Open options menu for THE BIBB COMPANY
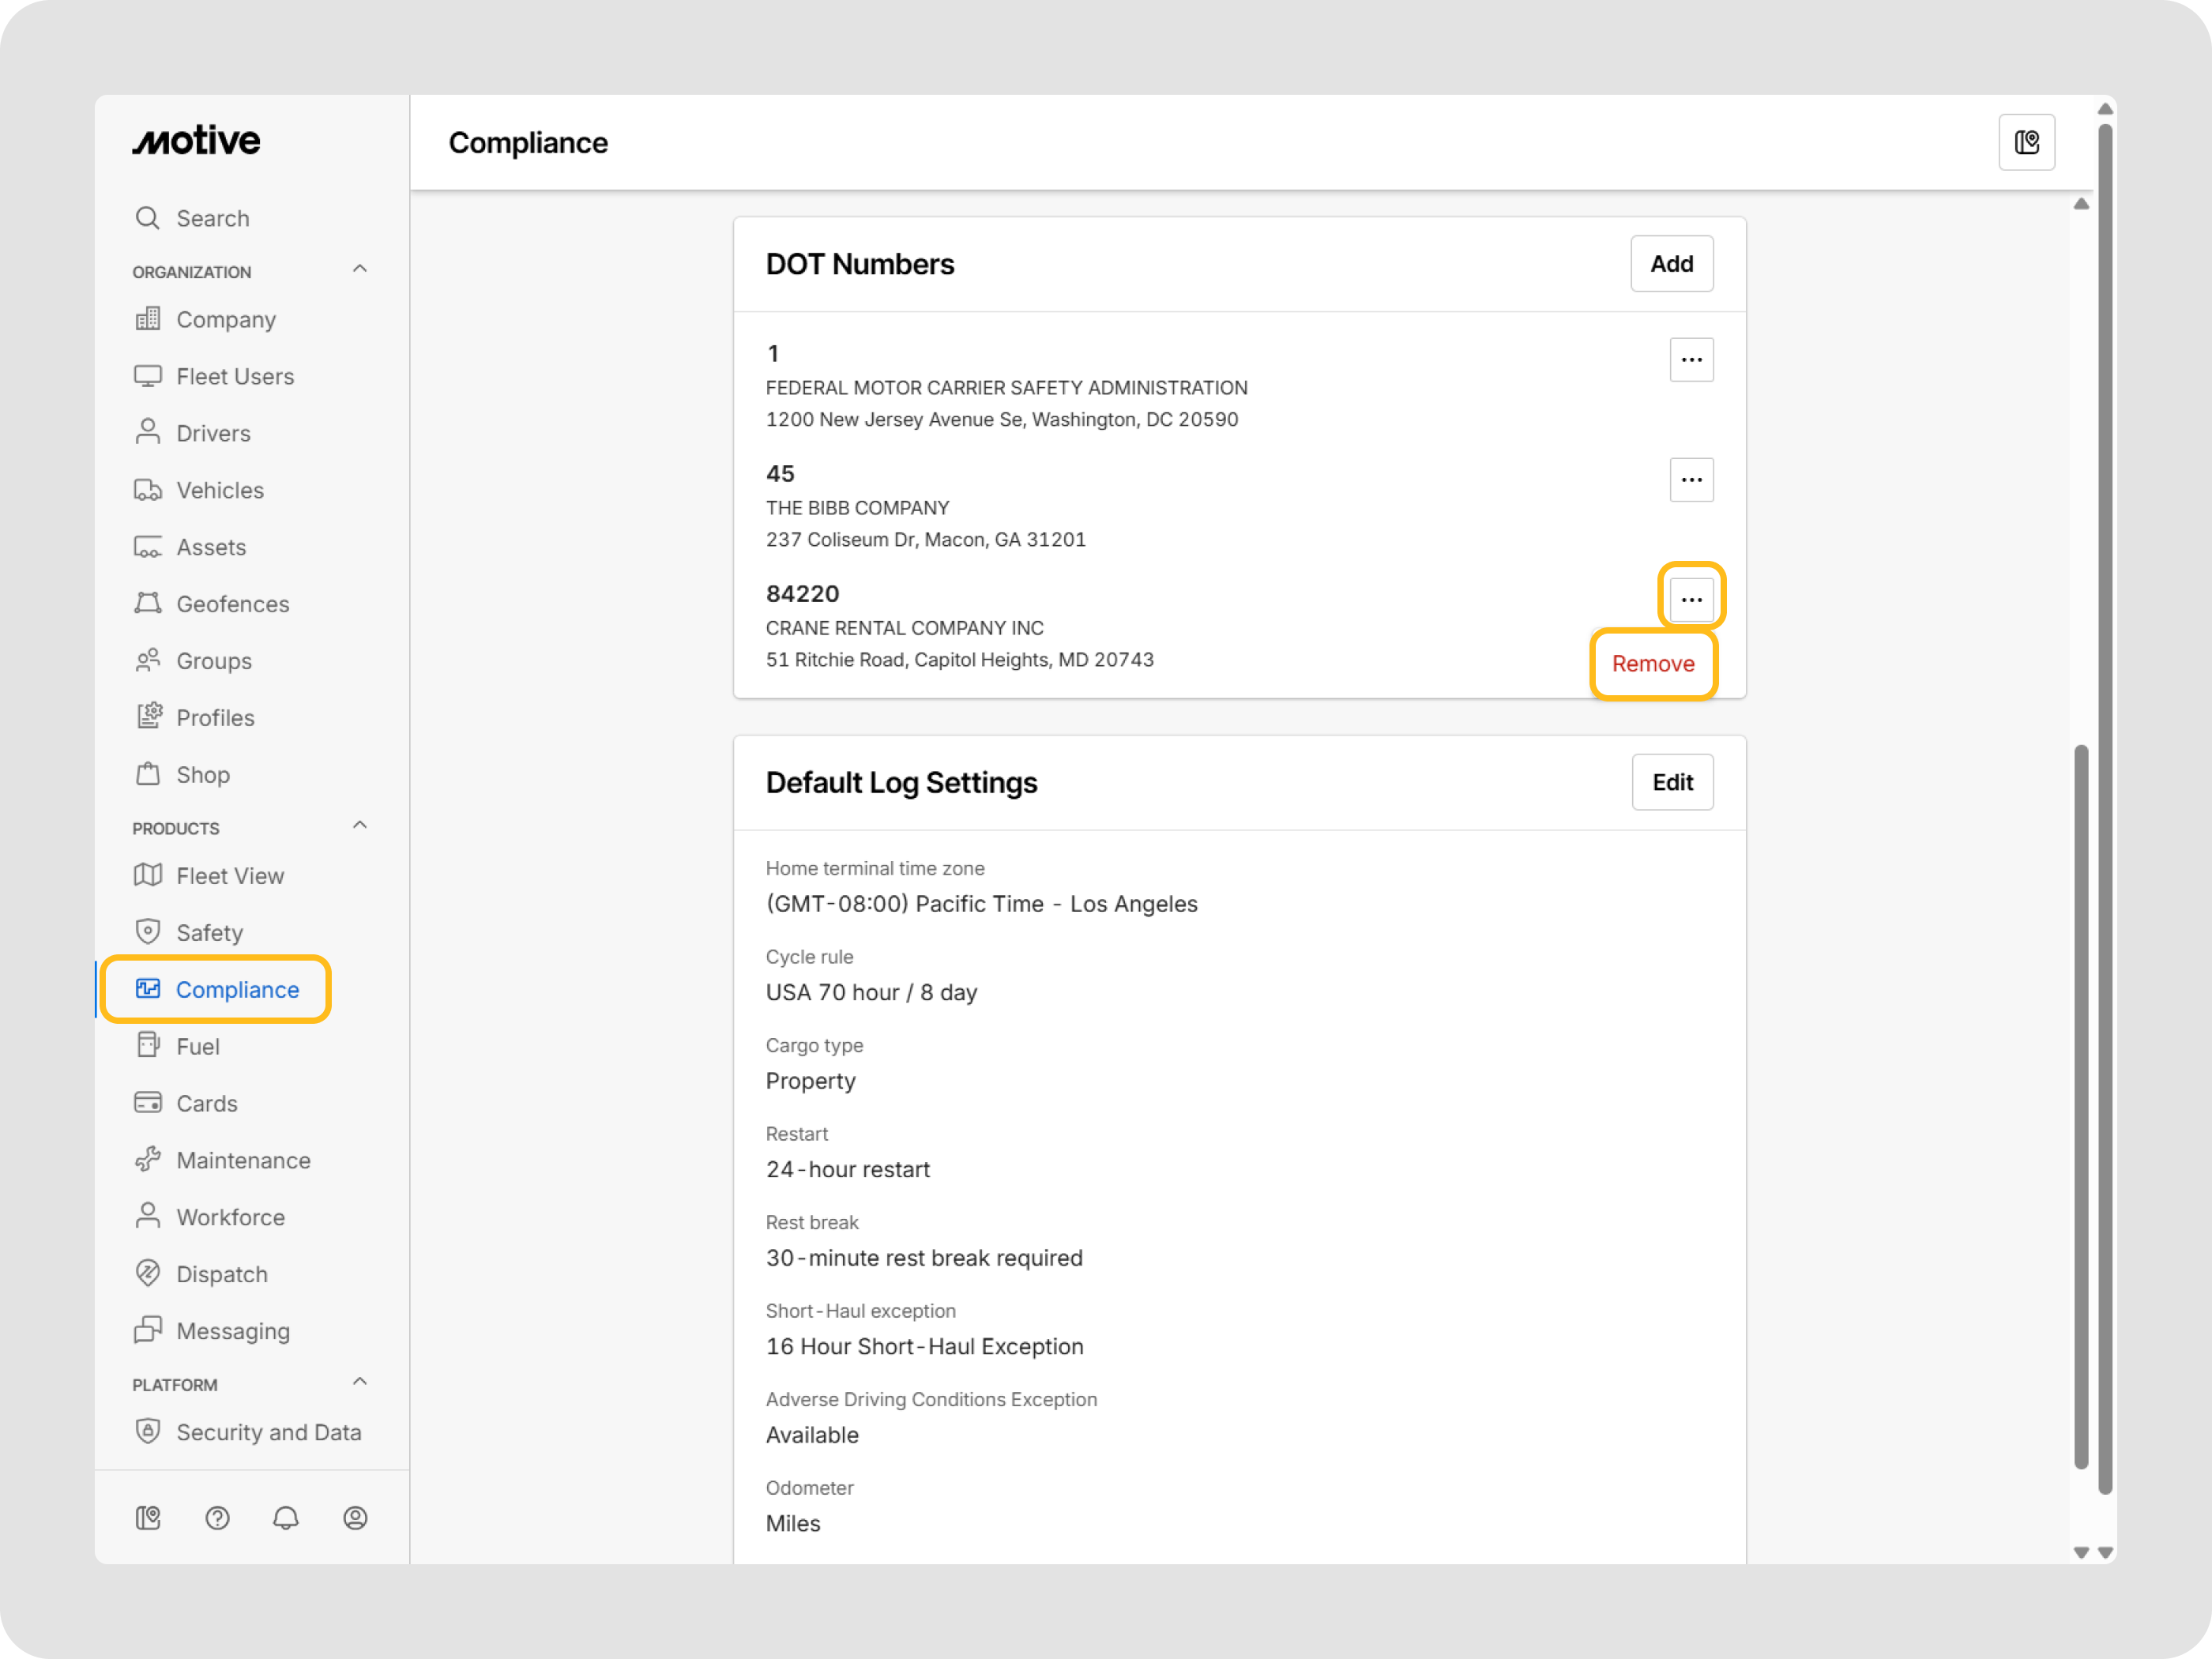 pos(1691,480)
